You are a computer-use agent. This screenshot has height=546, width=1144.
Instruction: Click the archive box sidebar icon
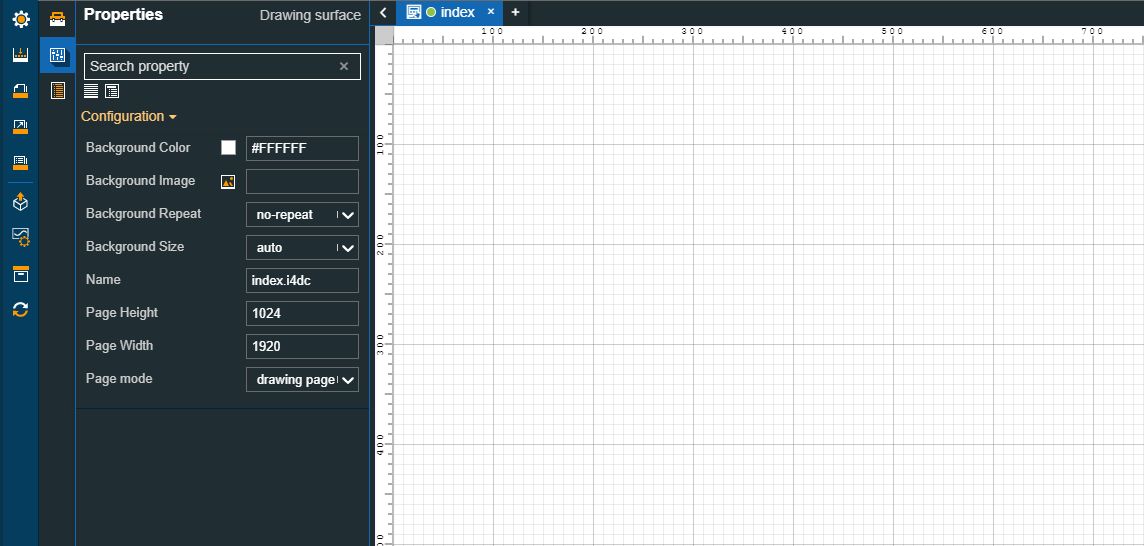20,274
